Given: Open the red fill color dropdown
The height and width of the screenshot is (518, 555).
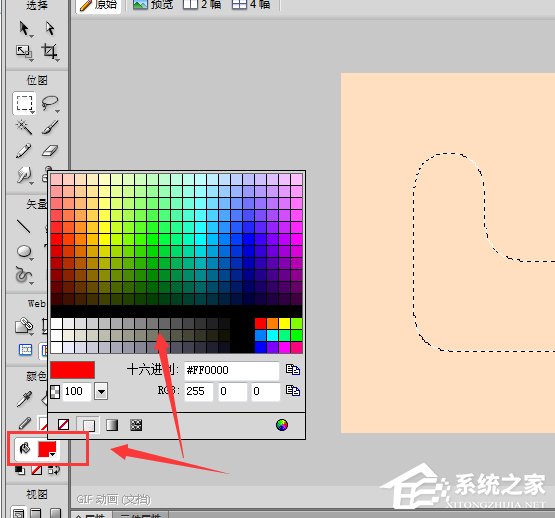Looking at the screenshot, I should click(47, 449).
